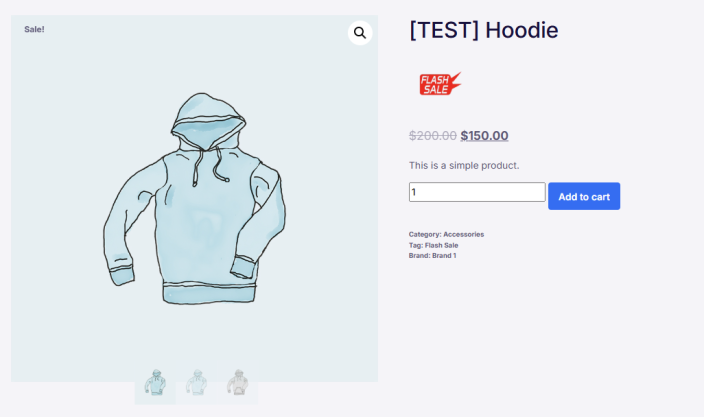
Task: Click the red Flash Sale badge image
Action: click(x=440, y=83)
